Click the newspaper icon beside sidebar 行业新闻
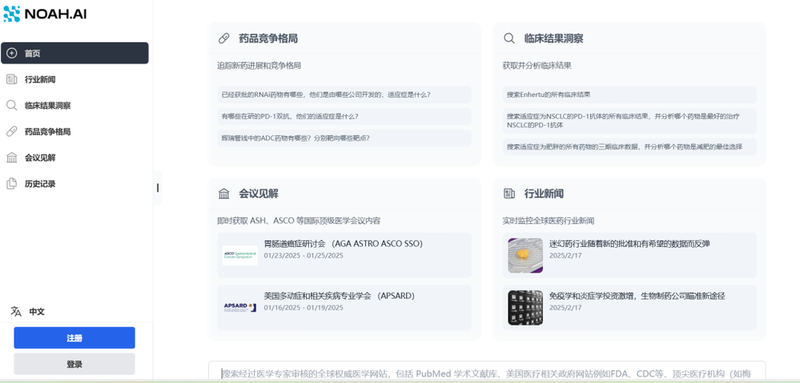The image size is (800, 383). point(11,79)
